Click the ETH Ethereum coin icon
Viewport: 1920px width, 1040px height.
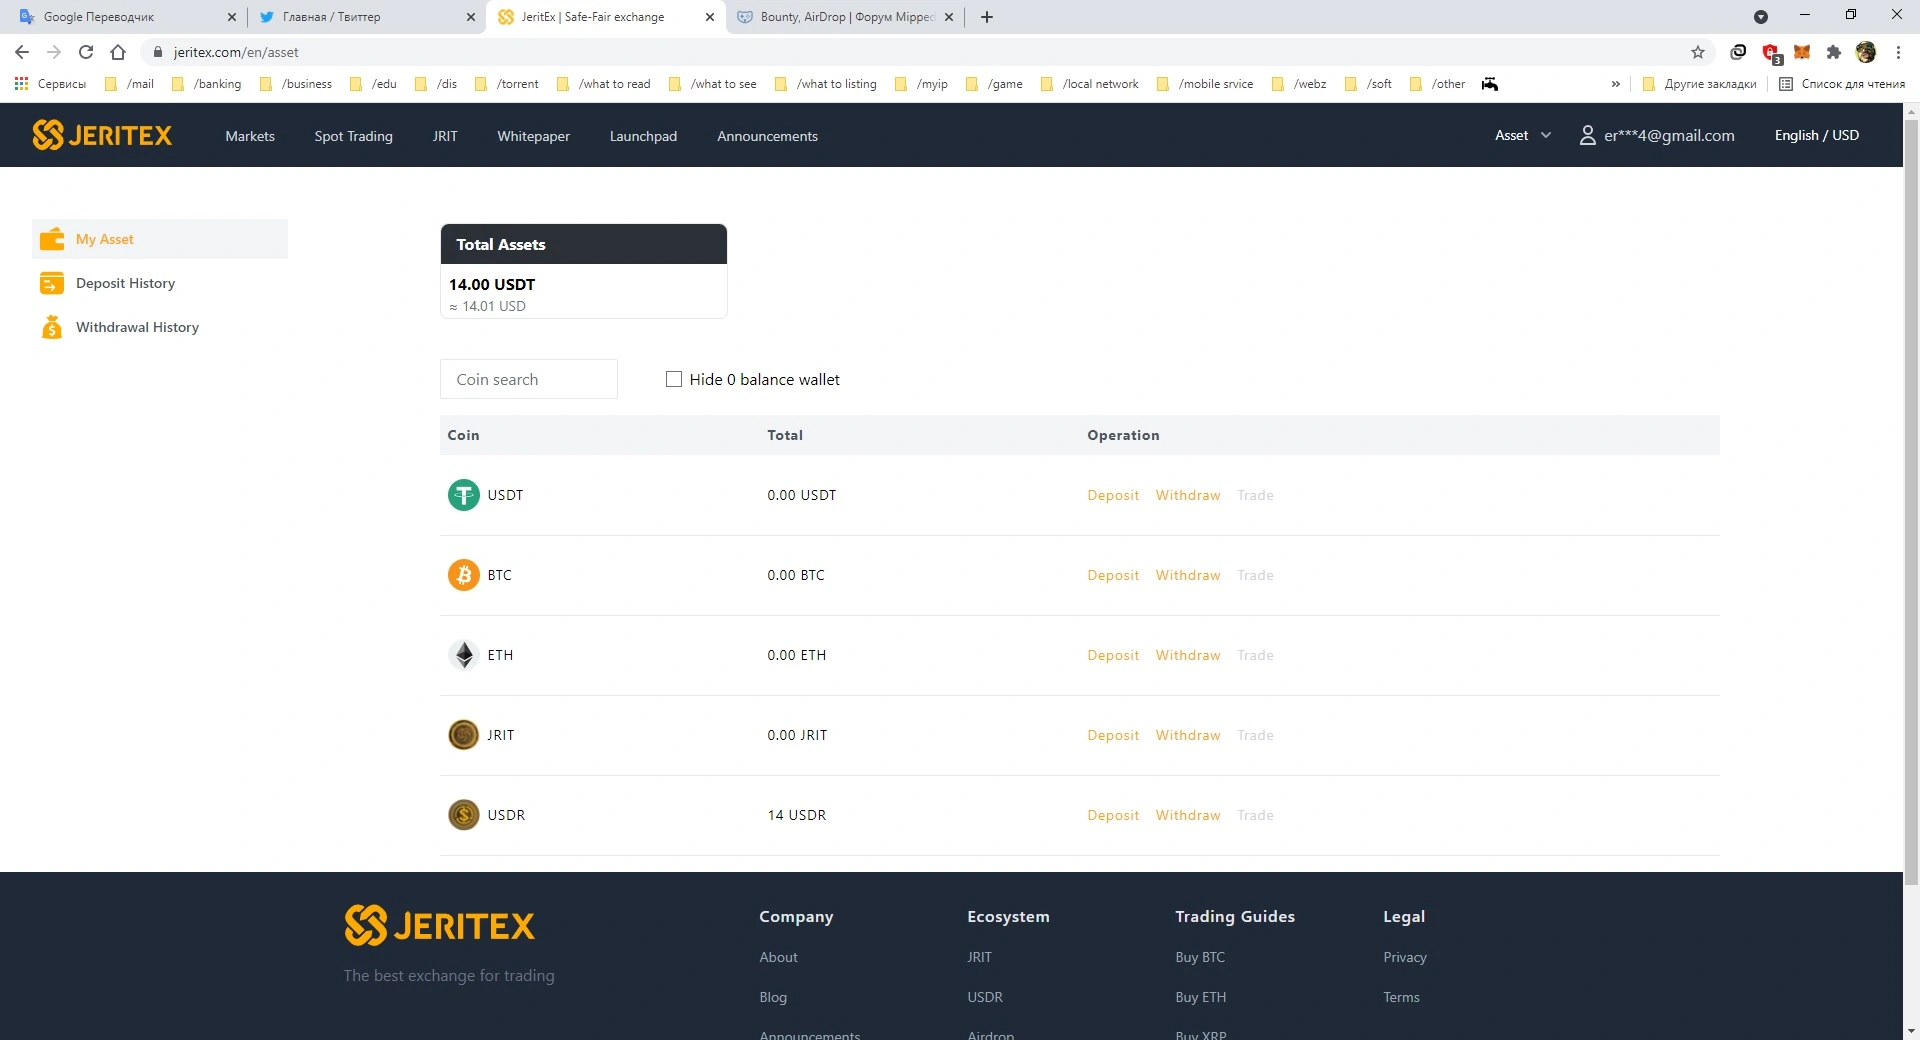463,655
